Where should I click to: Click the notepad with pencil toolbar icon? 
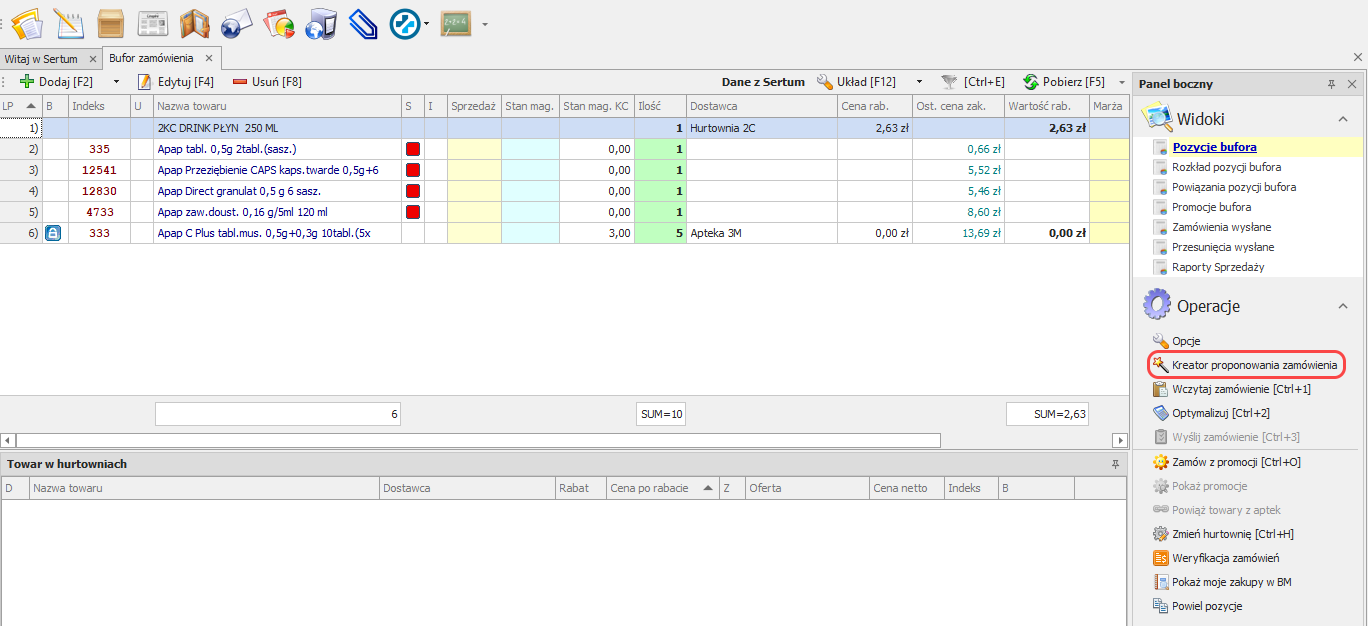pos(68,23)
